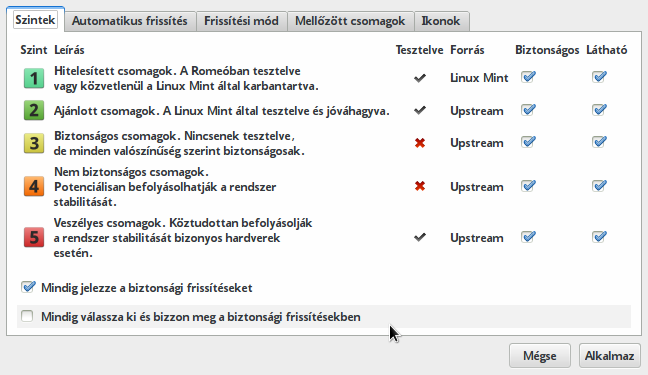This screenshot has height=375, width=648.
Task: Open the Frissítési mód tab
Action: pos(241,21)
